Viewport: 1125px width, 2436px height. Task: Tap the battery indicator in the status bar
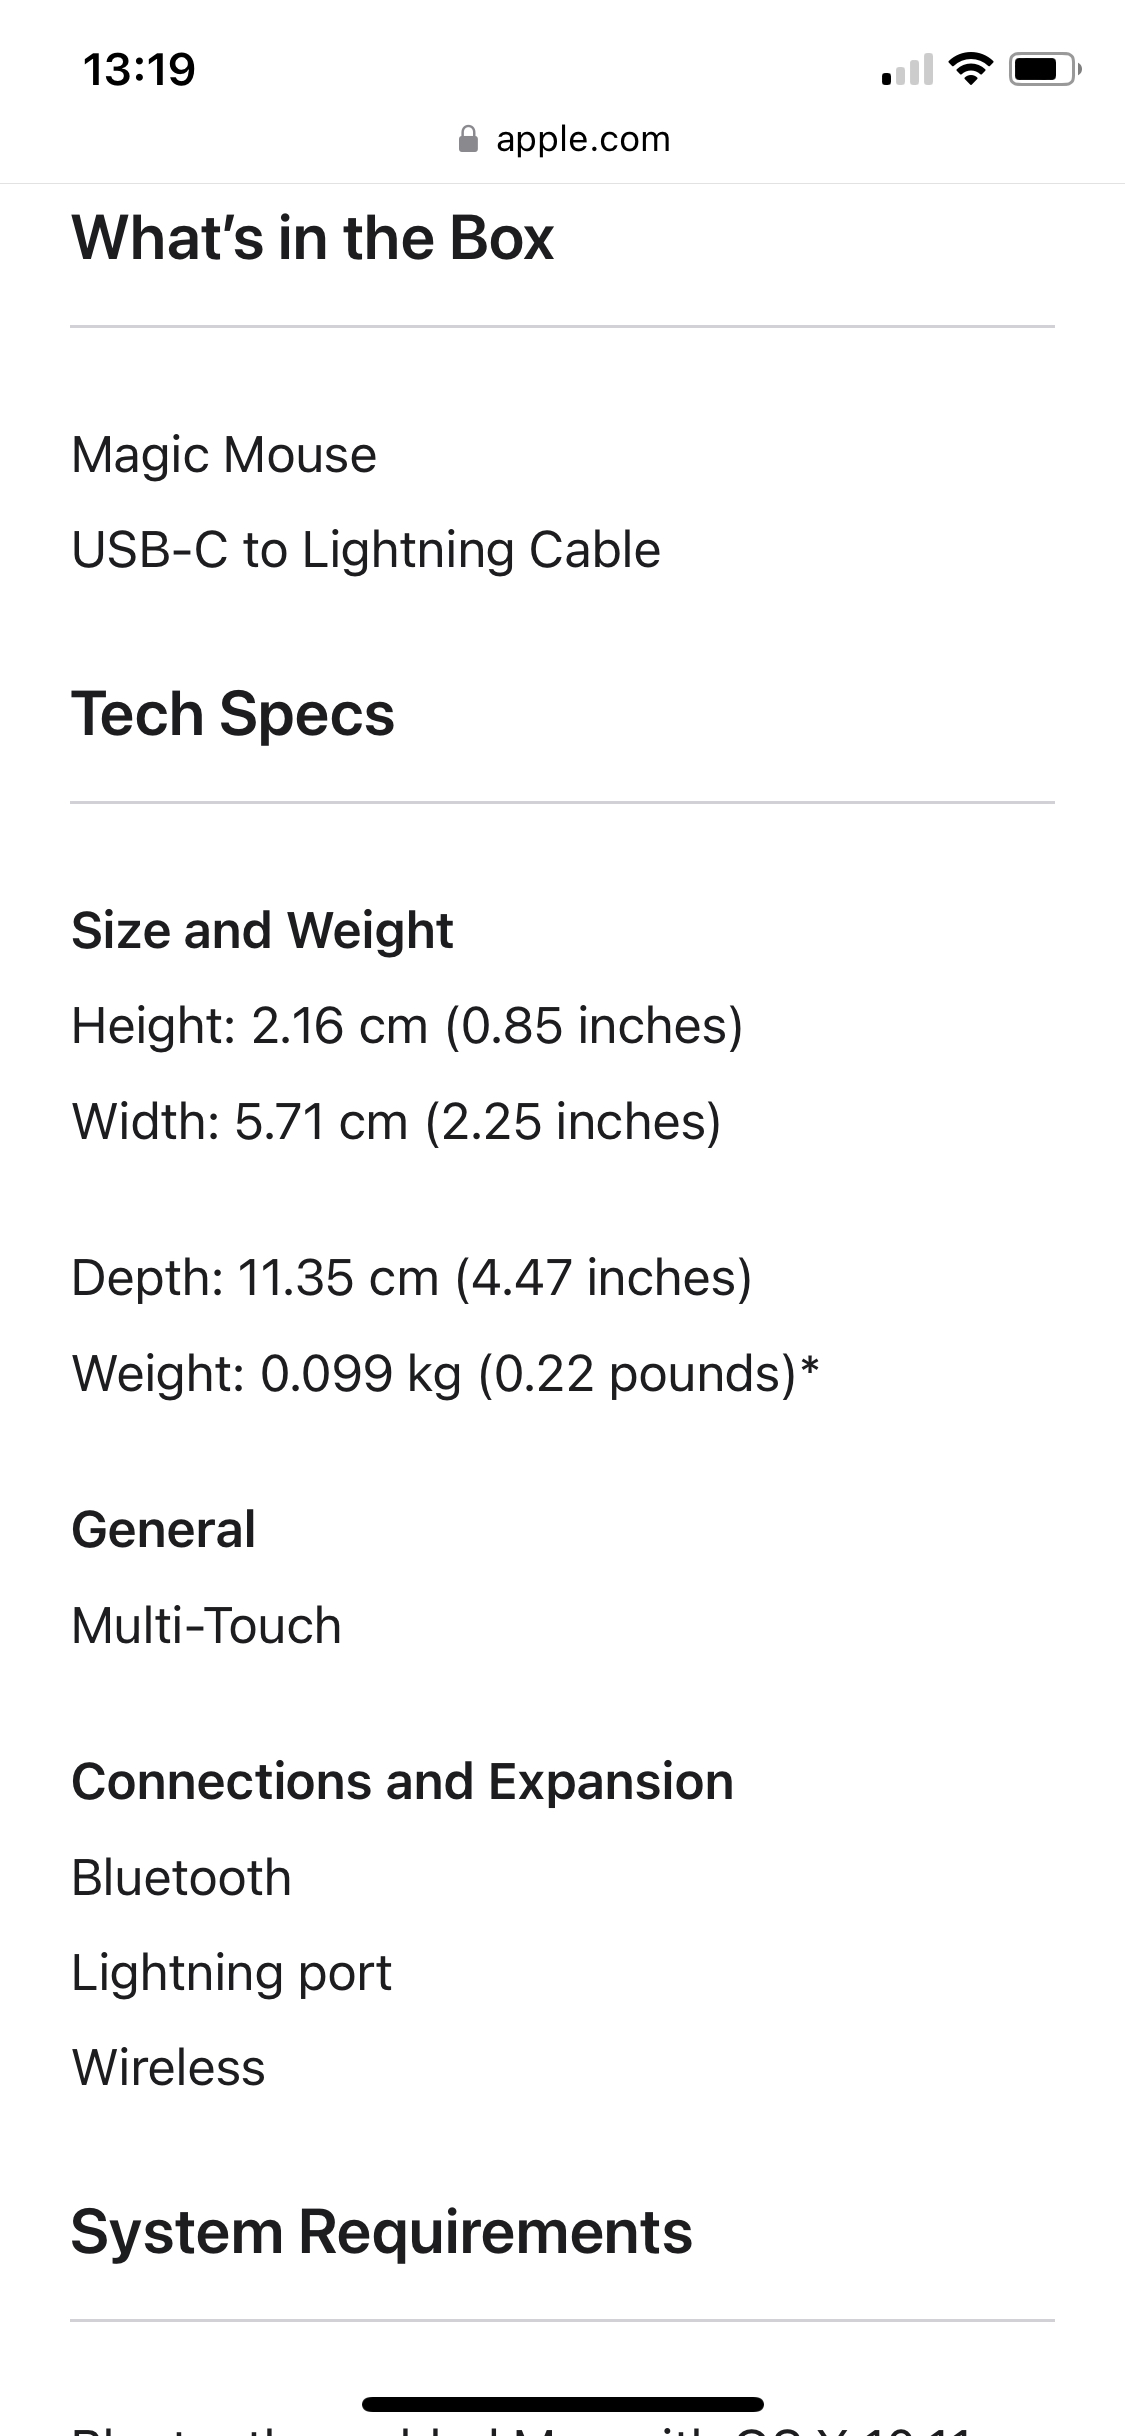pyautogui.click(x=1040, y=68)
